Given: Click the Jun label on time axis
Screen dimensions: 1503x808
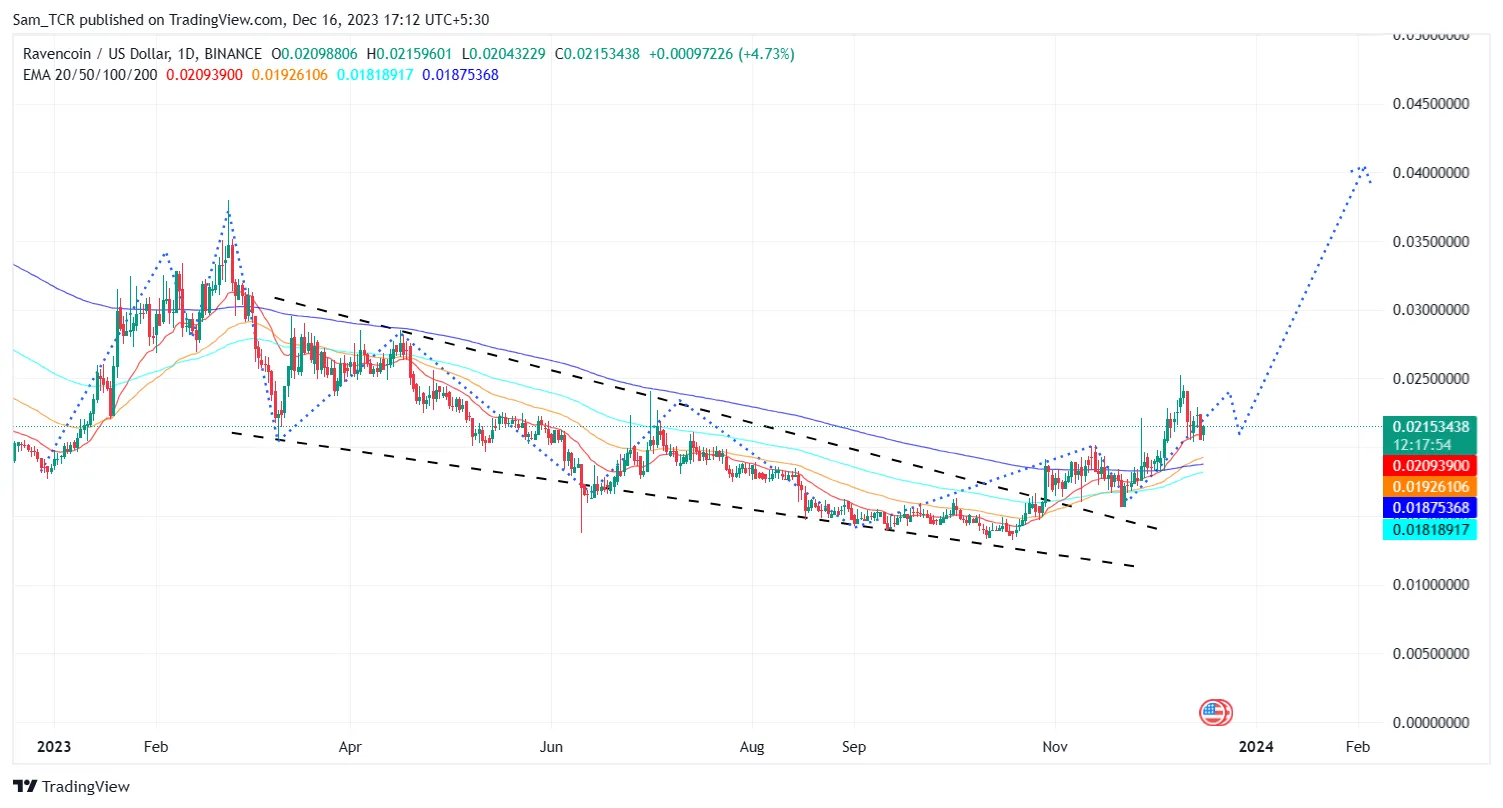Looking at the screenshot, I should pyautogui.click(x=550, y=746).
